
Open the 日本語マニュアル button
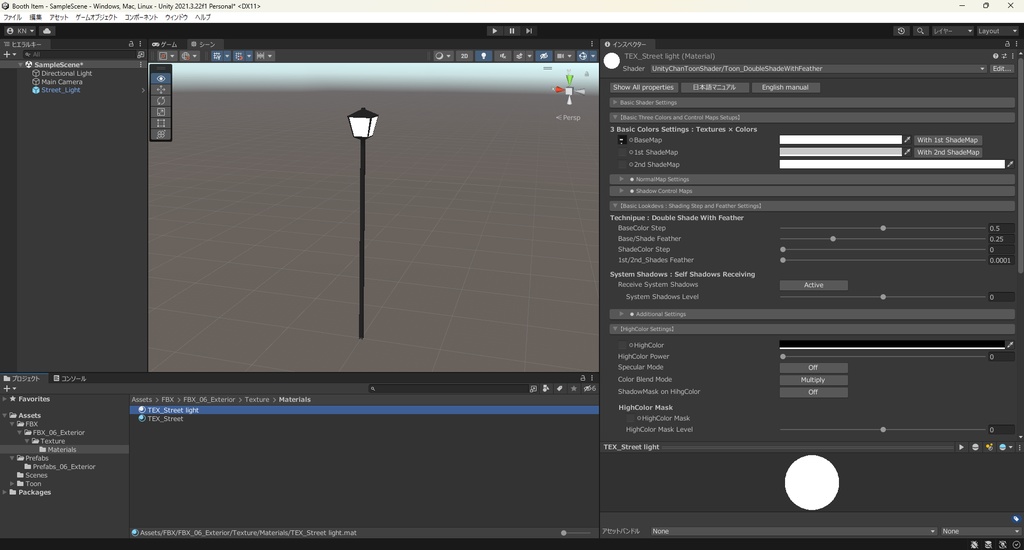click(x=714, y=87)
